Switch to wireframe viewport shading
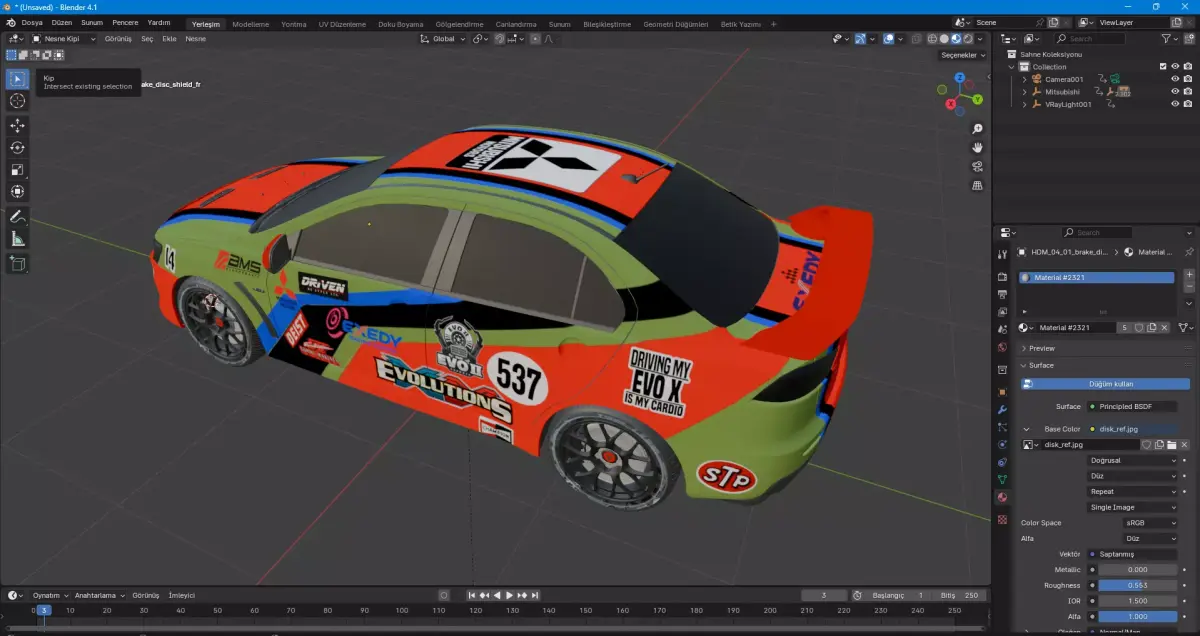The width and height of the screenshot is (1200, 636). click(932, 39)
